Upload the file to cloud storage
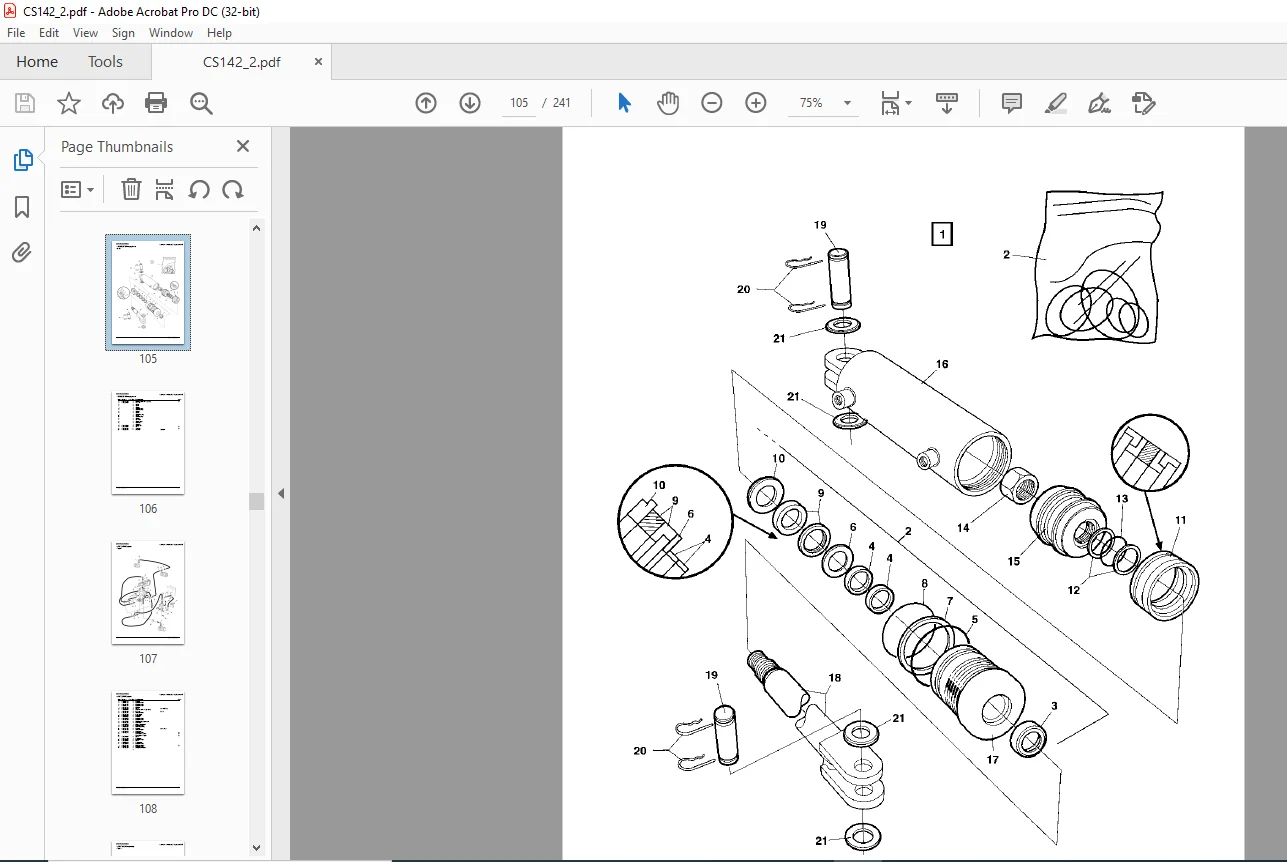The image size is (1287, 862). click(113, 103)
